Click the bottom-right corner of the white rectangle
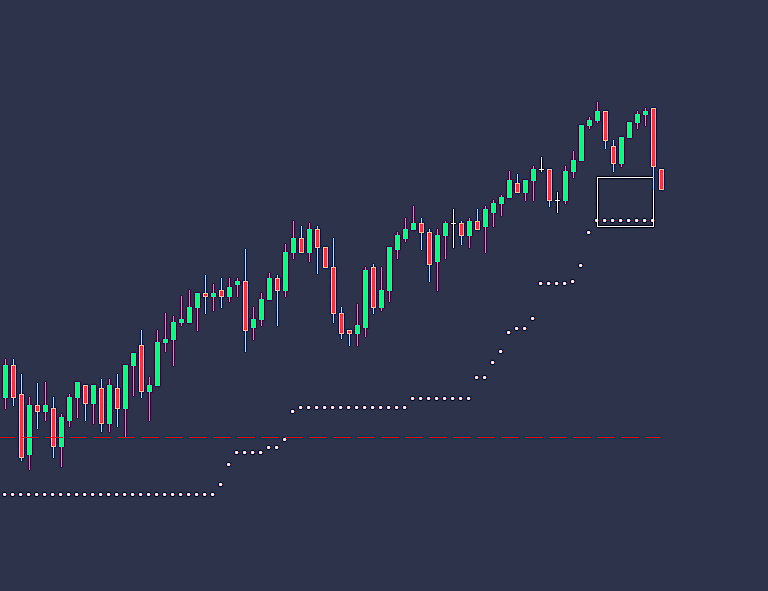Image resolution: width=768 pixels, height=591 pixels. (653, 226)
